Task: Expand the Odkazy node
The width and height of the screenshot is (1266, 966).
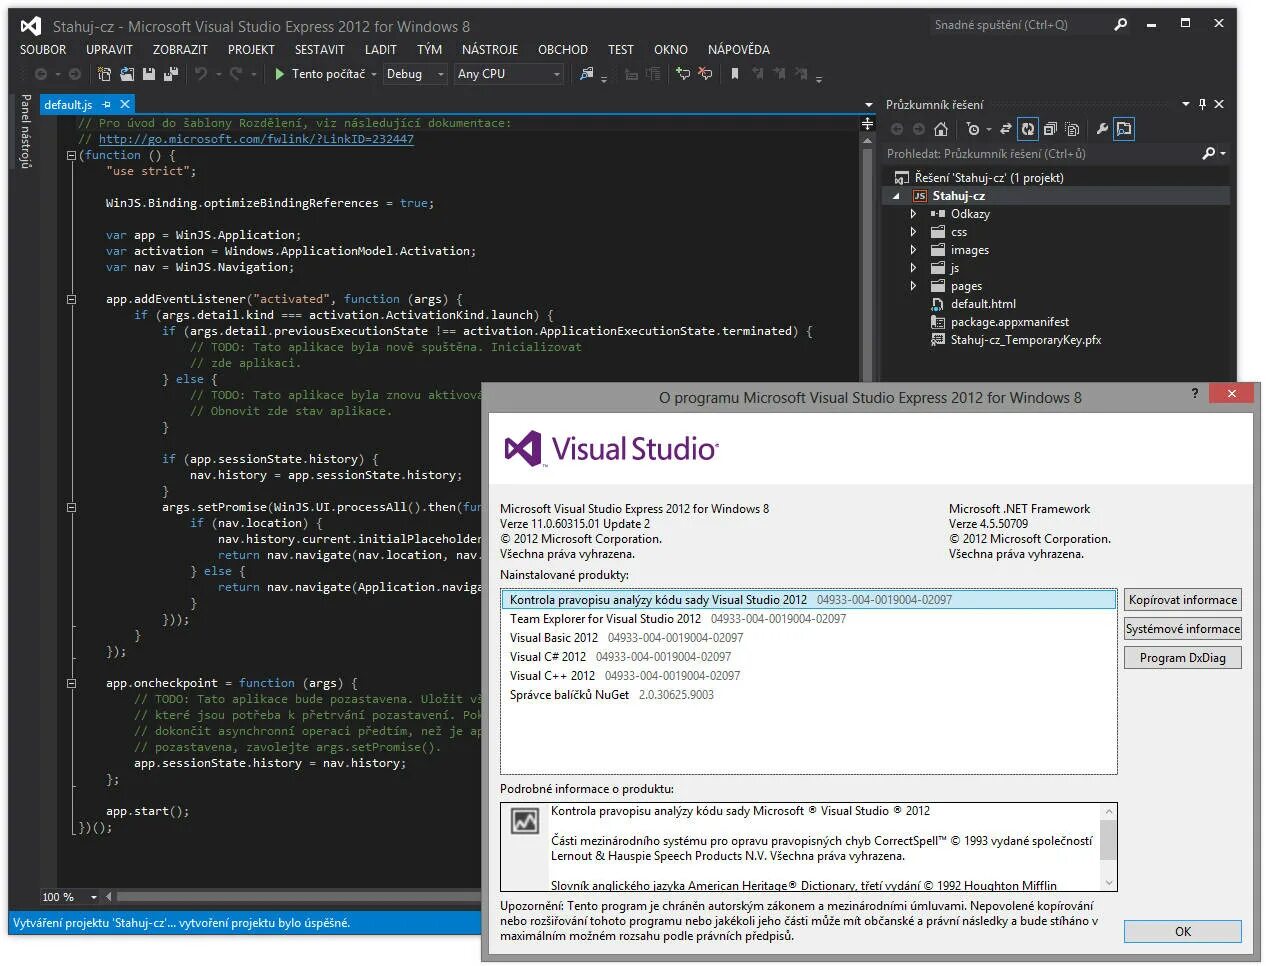Action: (x=913, y=214)
